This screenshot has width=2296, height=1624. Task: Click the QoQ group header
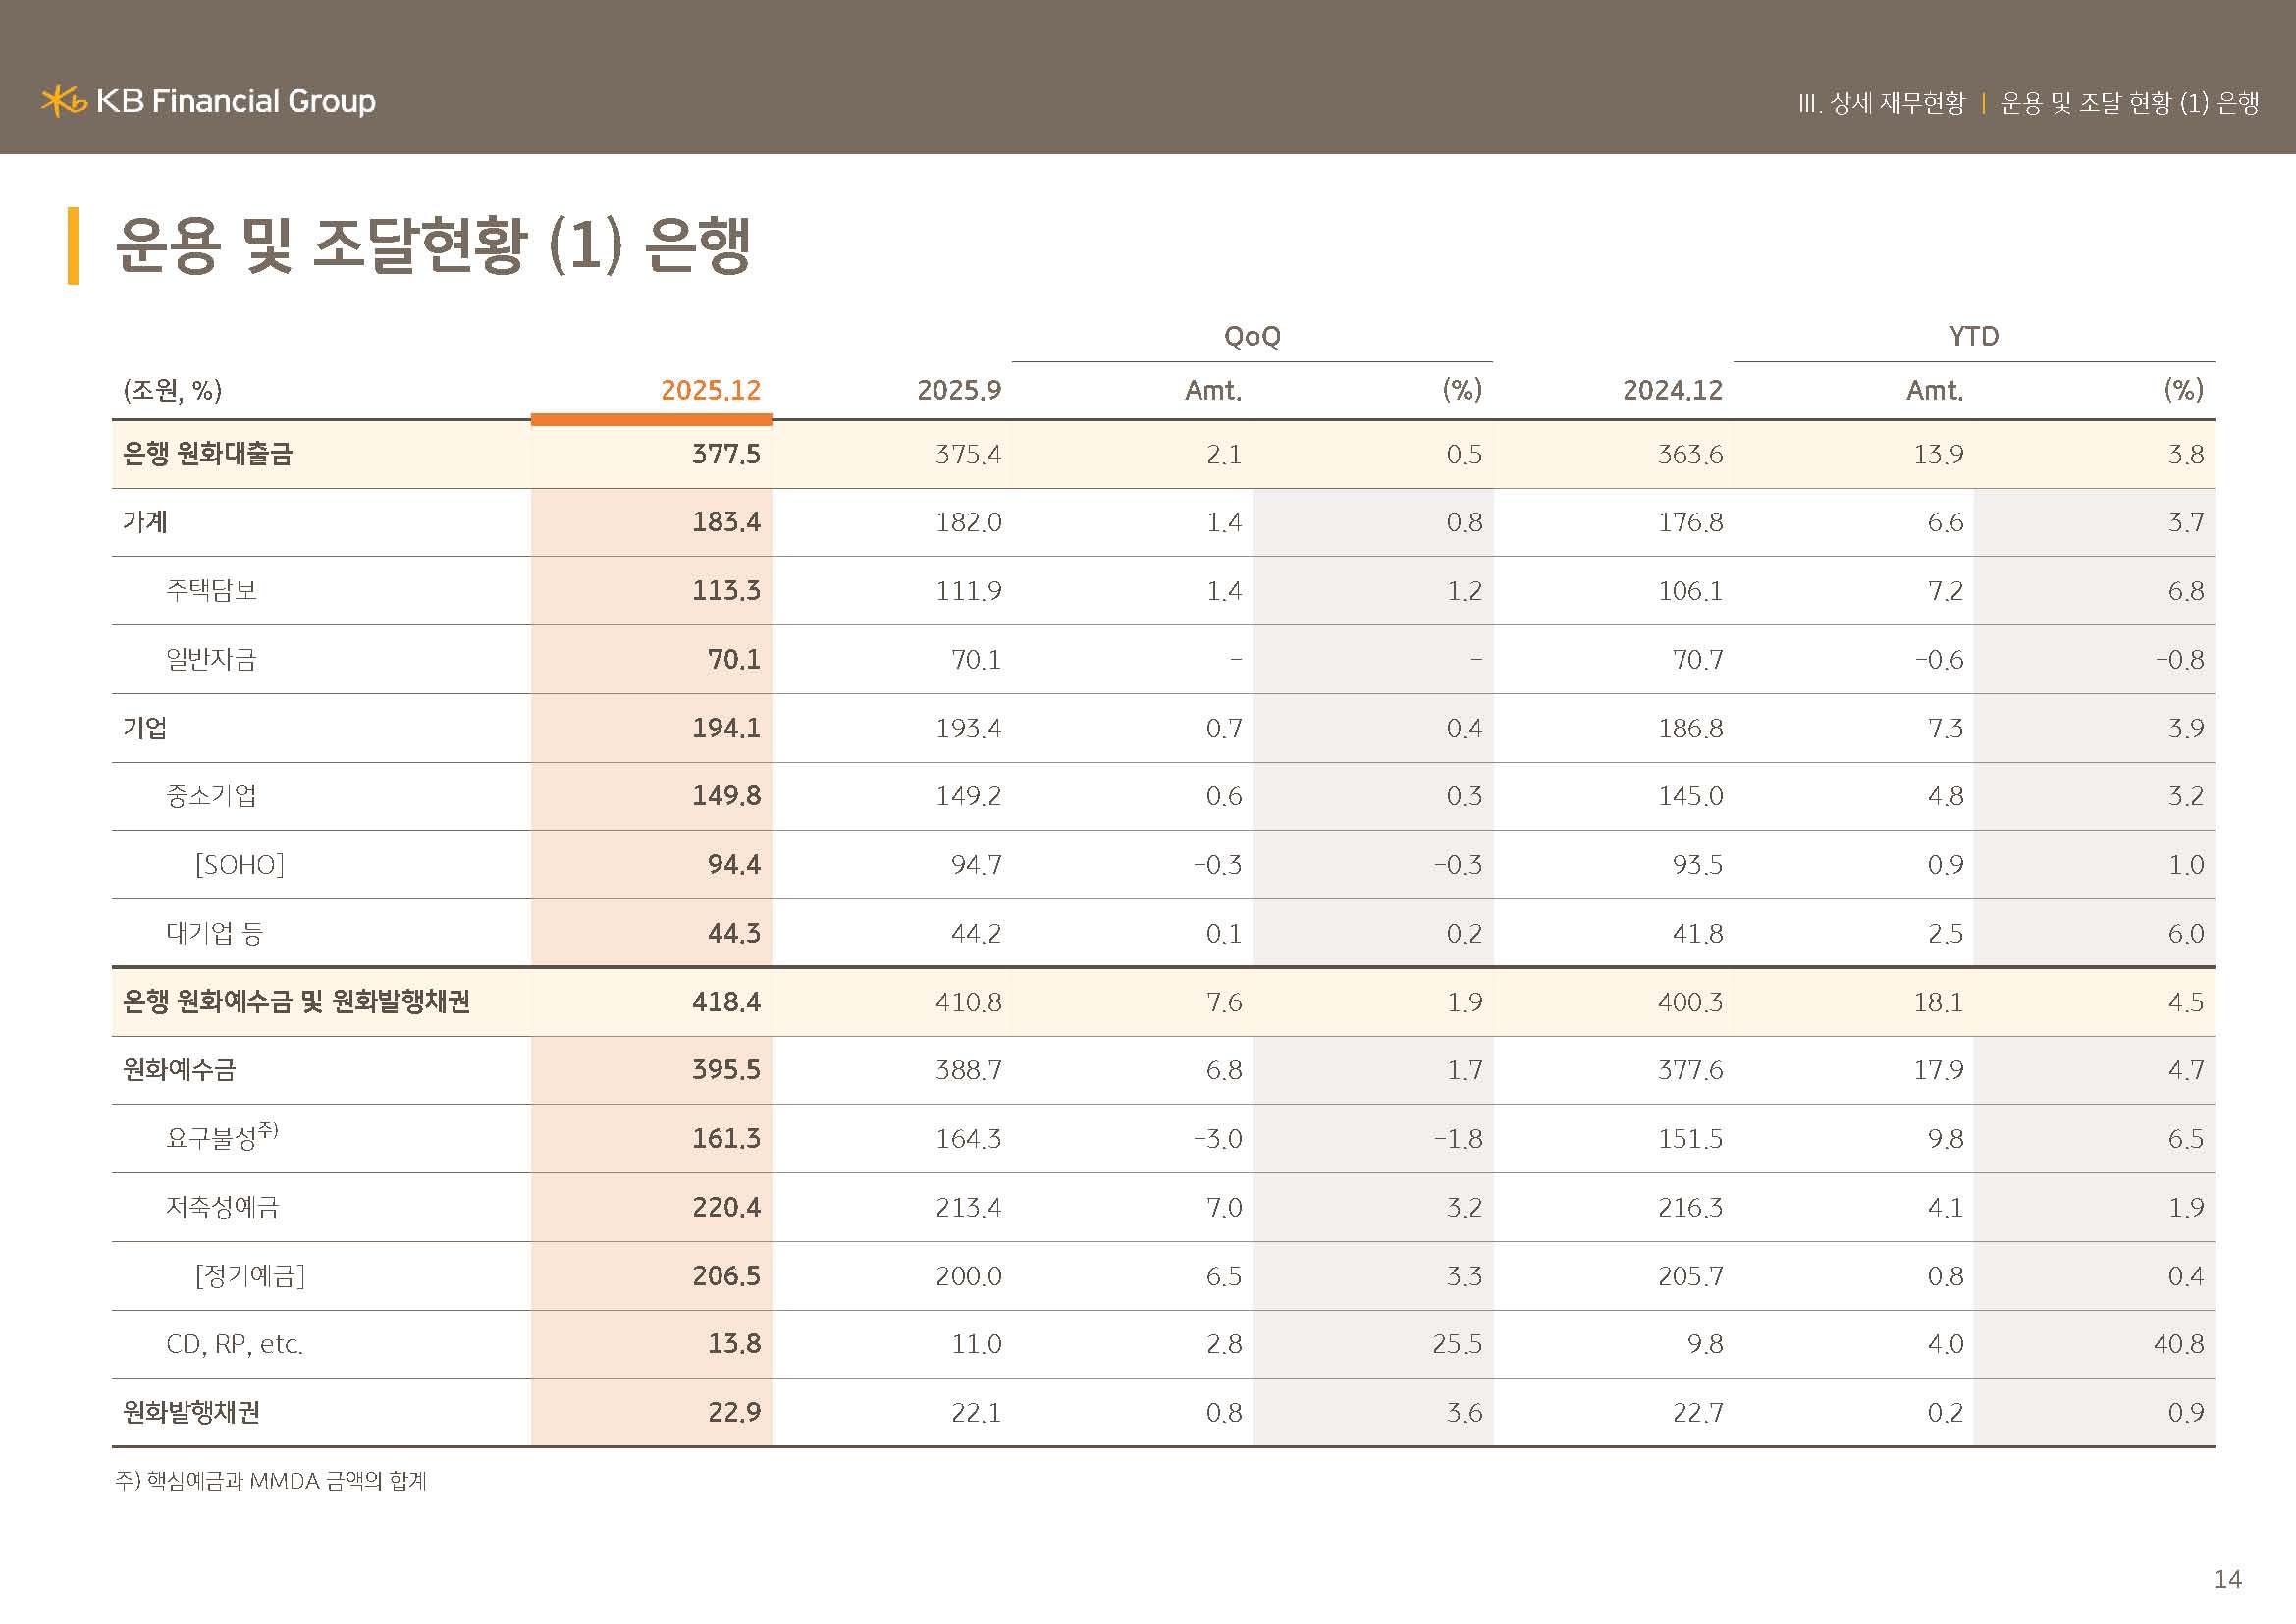1252,336
